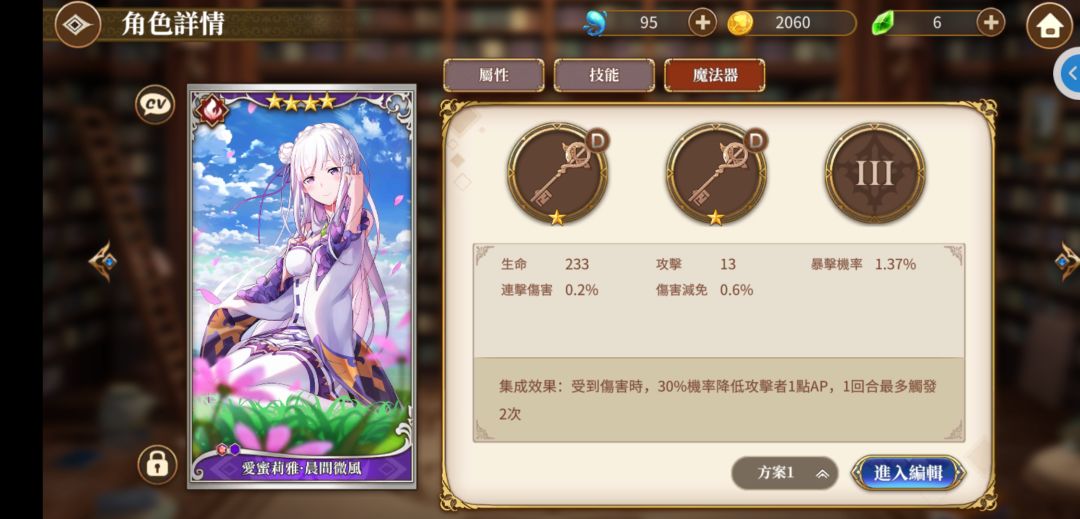This screenshot has width=1080, height=519.
Task: Tap the 愛蜜莉雅 character card artwork
Action: pos(302,286)
